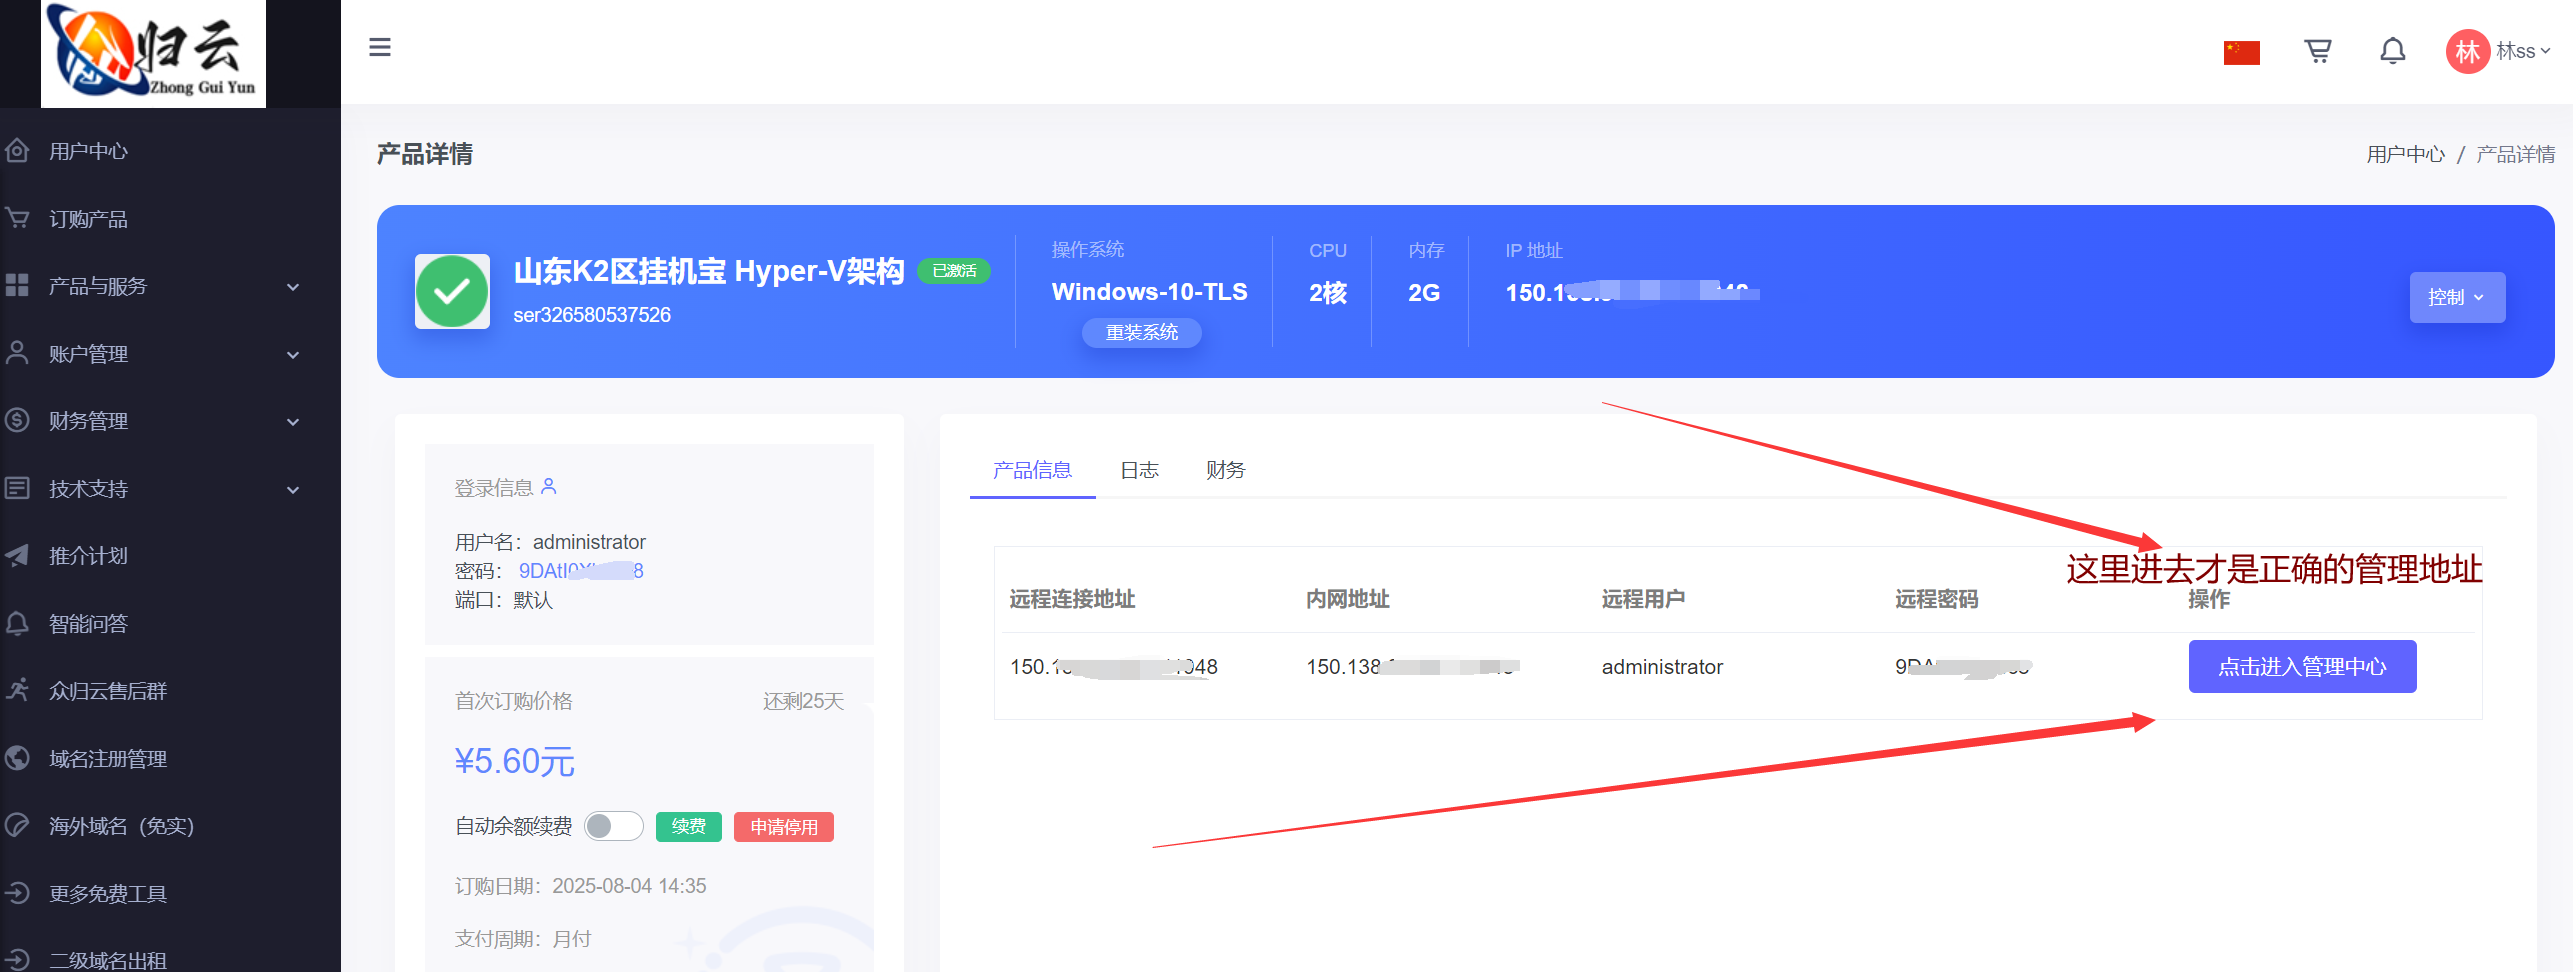Click the 重装系统 button

pos(1141,332)
